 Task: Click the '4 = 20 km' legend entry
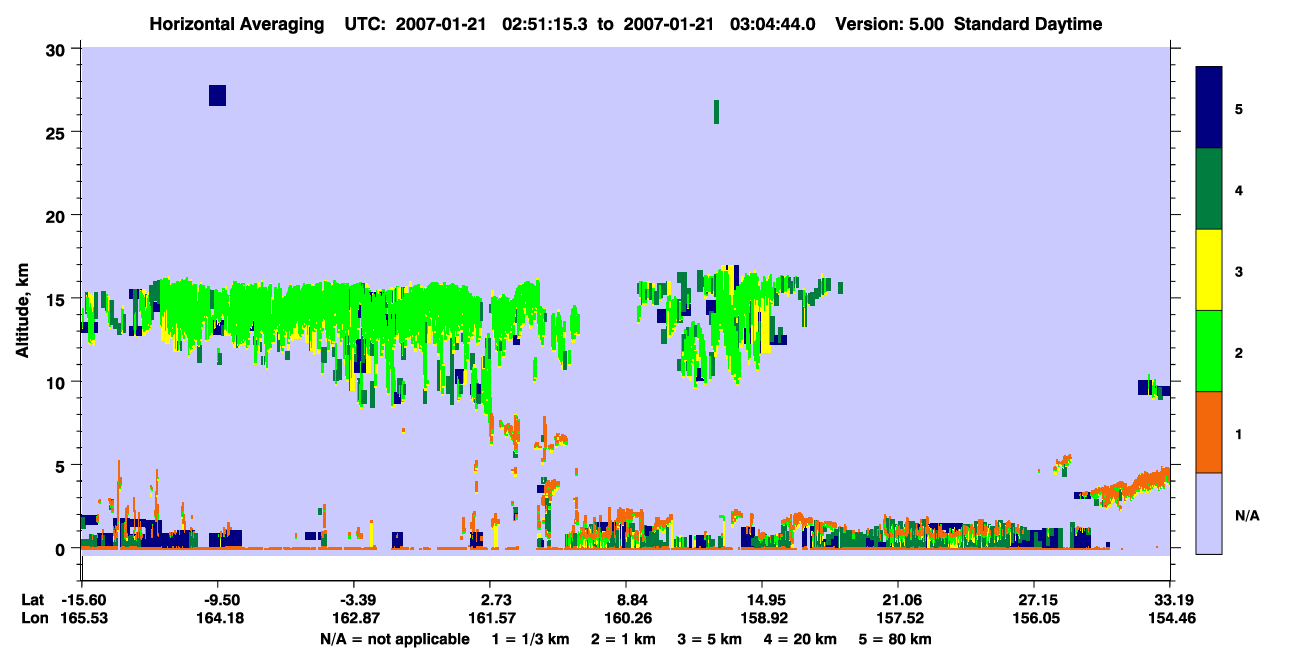[x=801, y=639]
